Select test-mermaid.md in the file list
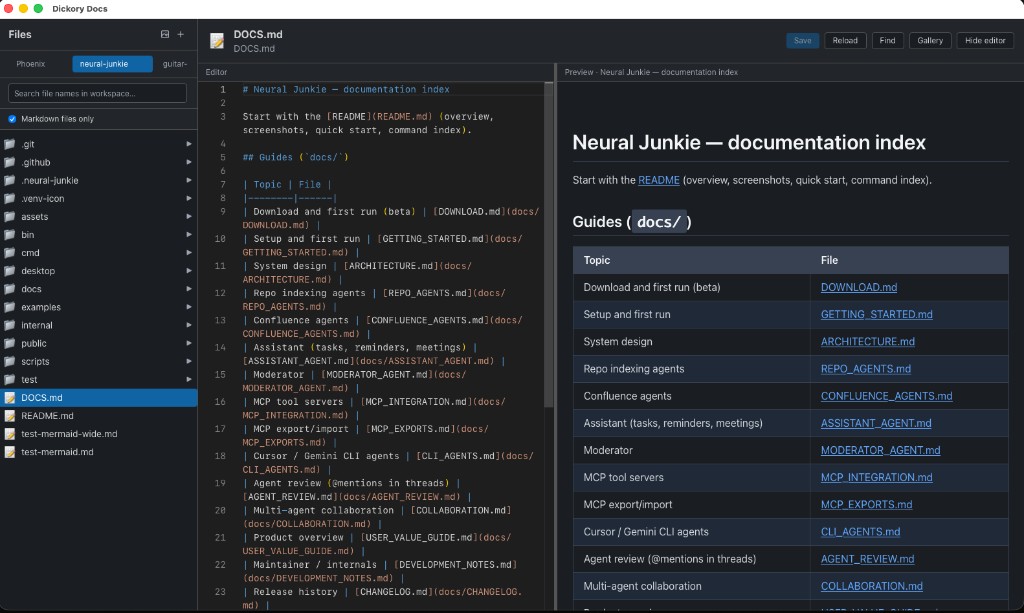The height and width of the screenshot is (613, 1024). tap(99, 452)
